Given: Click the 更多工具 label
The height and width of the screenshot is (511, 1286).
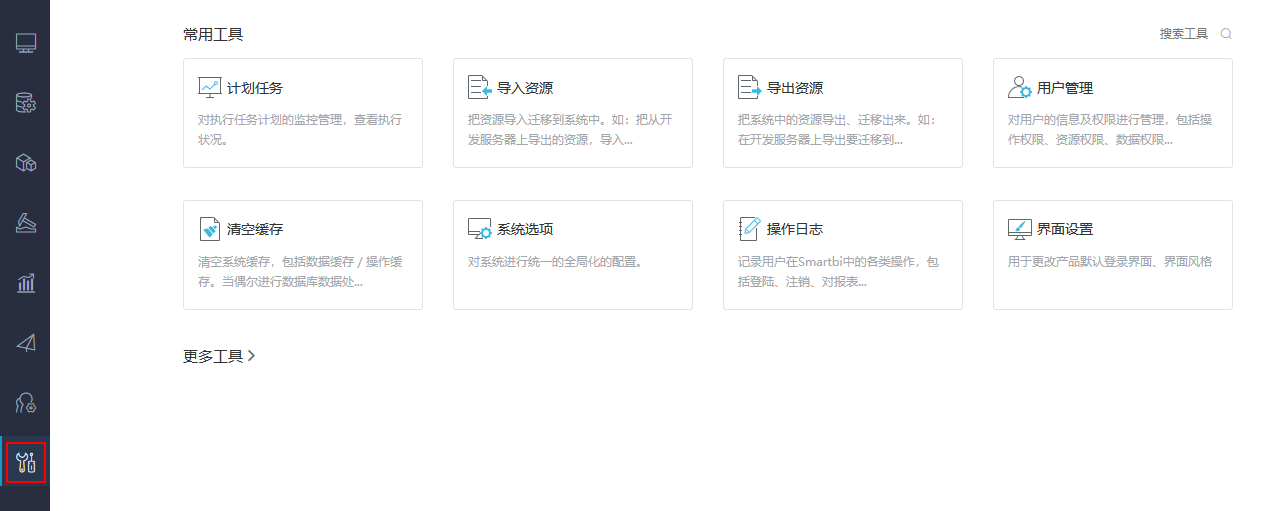Looking at the screenshot, I should [213, 356].
